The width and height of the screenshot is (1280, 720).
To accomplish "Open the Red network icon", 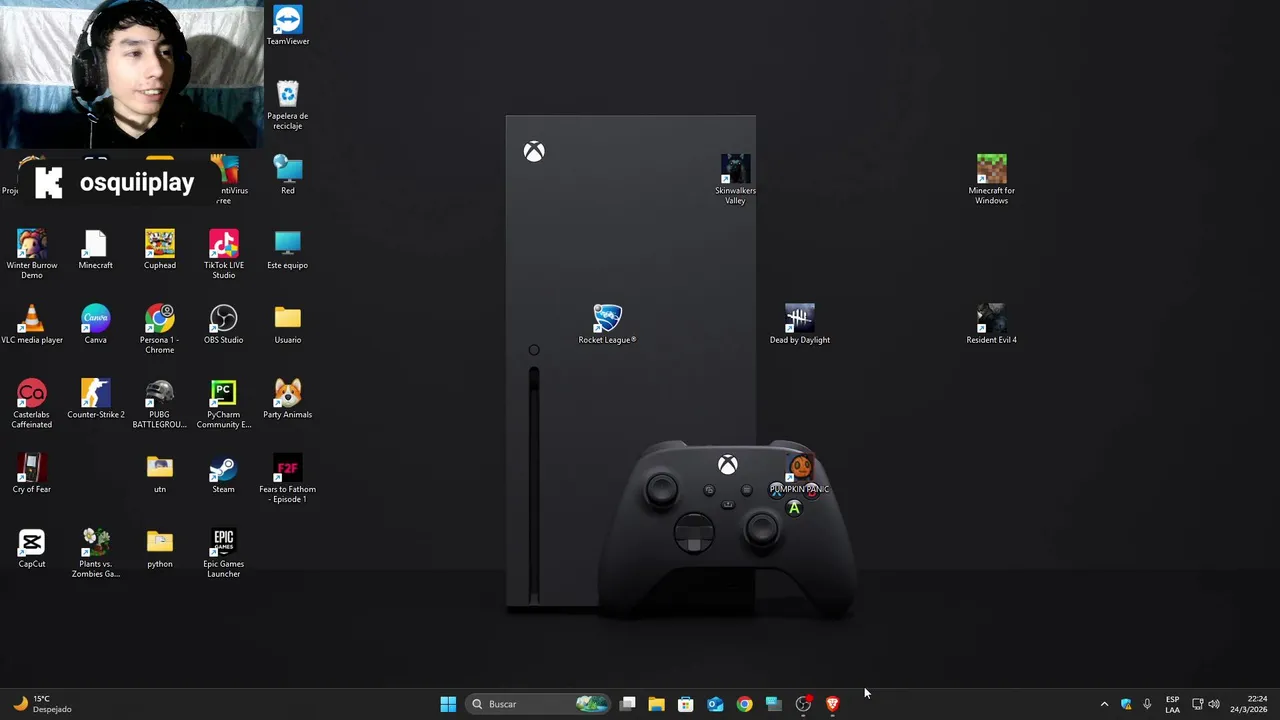I will (x=287, y=175).
